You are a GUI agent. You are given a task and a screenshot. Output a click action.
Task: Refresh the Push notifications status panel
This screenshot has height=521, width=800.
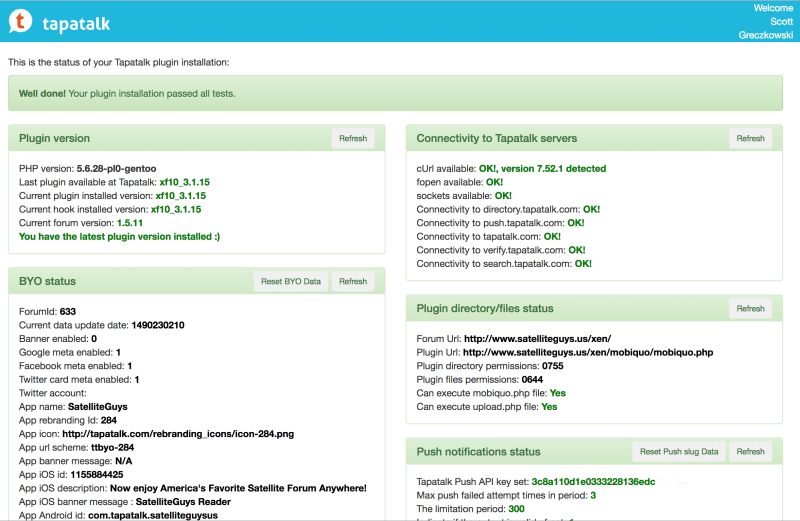click(750, 452)
